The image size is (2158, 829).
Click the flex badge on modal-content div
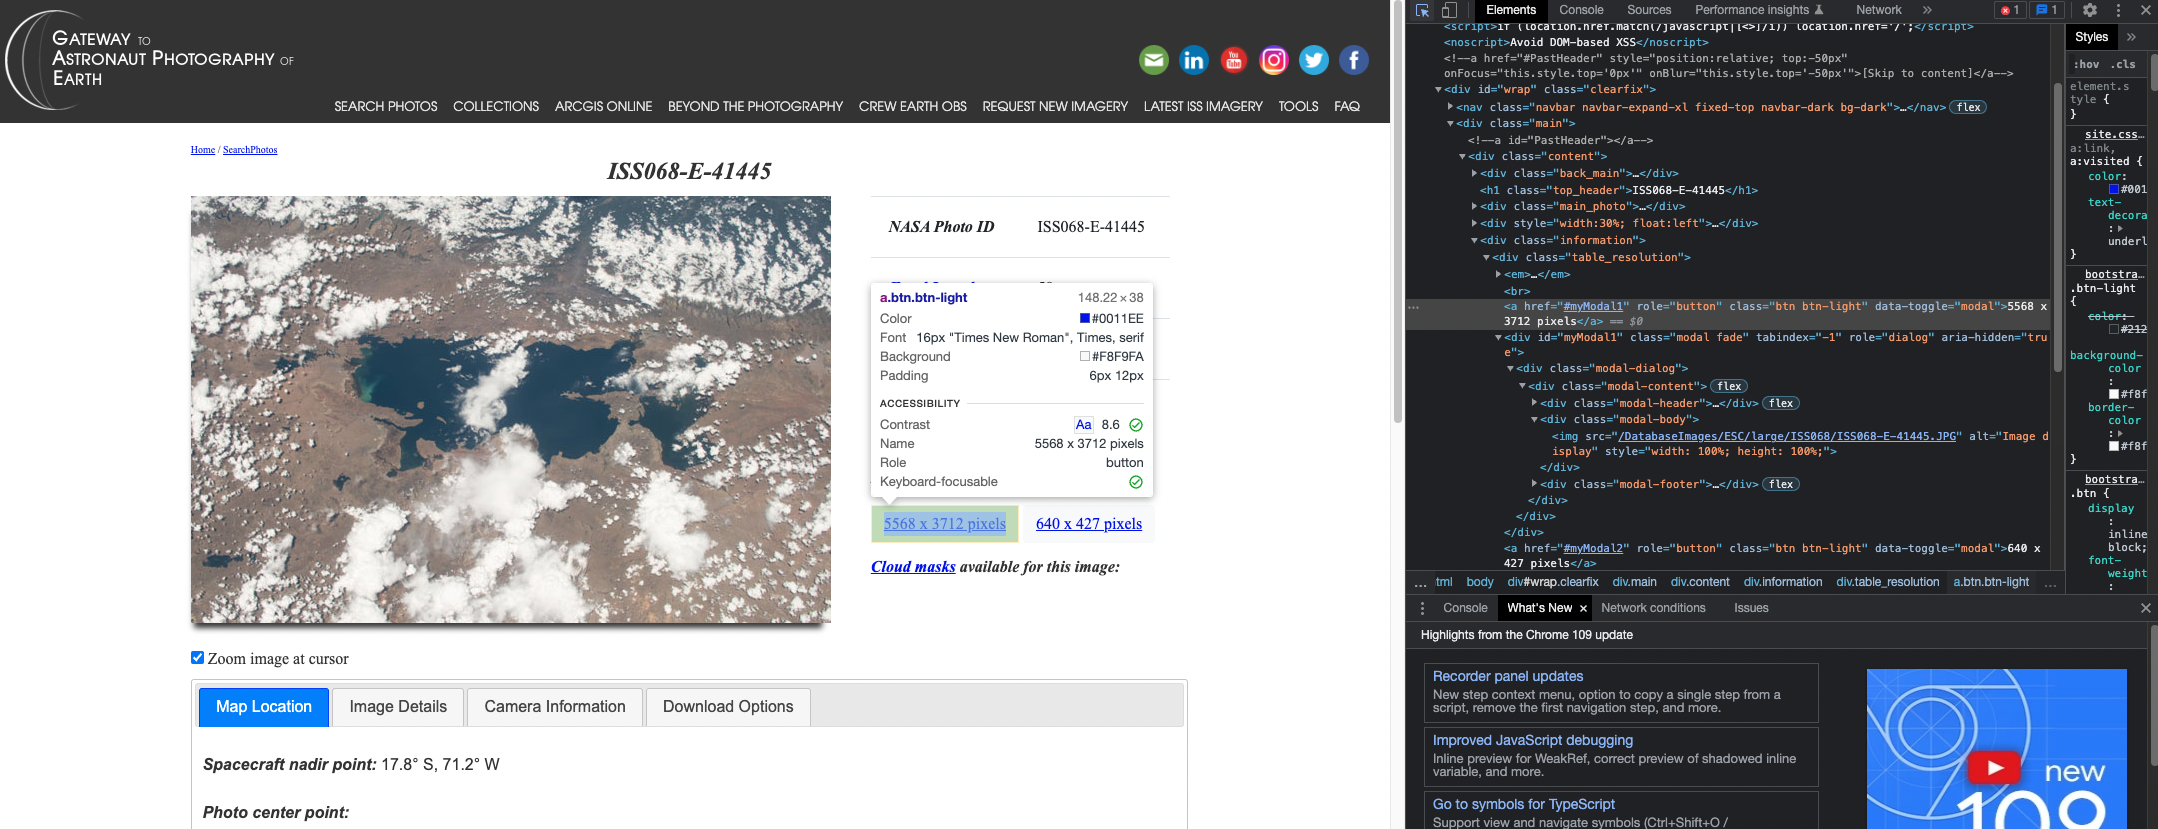point(1728,386)
